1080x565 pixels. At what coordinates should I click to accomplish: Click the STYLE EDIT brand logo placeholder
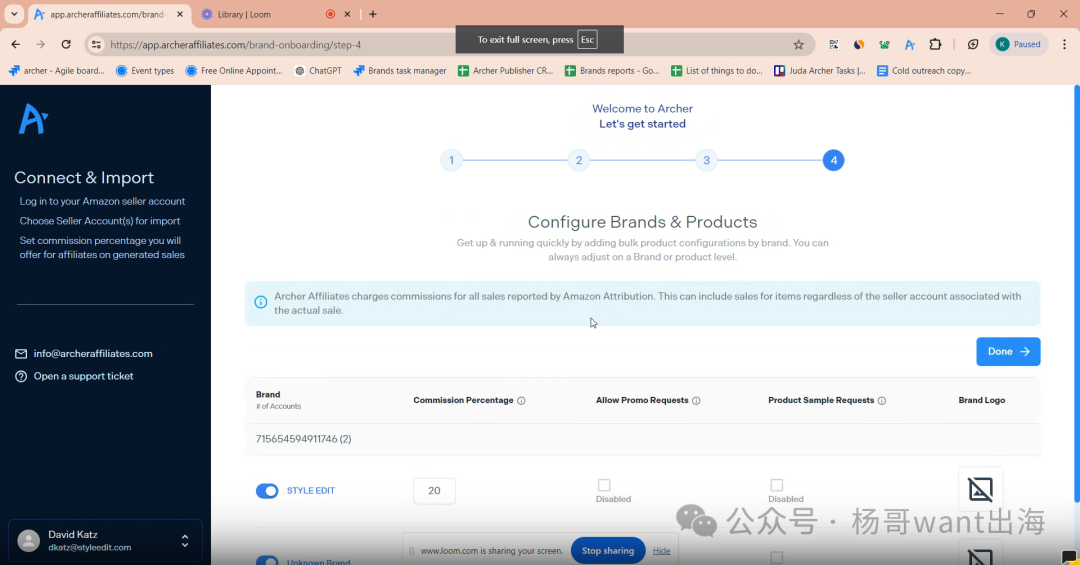(980, 489)
